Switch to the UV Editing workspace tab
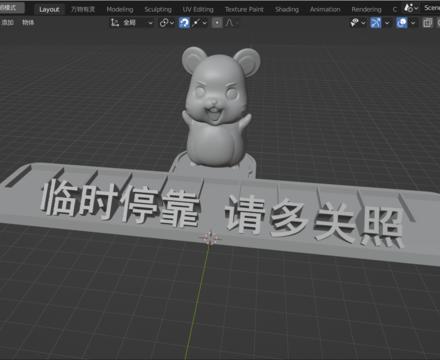Screen dimensions: 440x360 (198, 9)
